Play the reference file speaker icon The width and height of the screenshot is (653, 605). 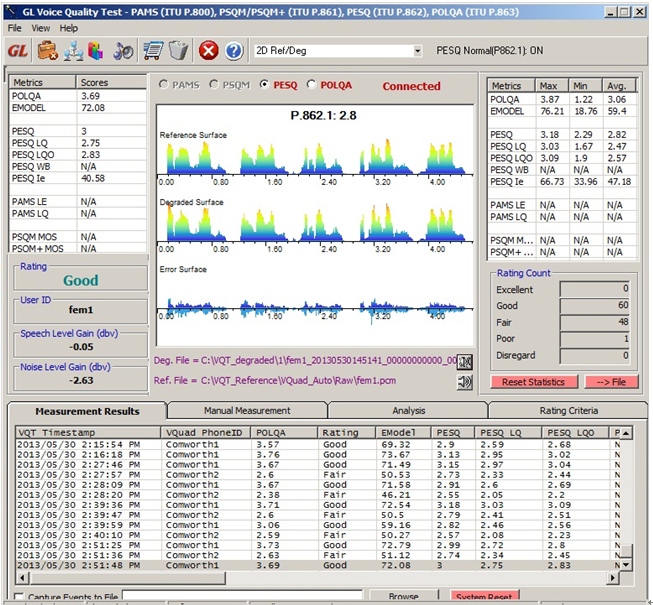click(464, 381)
